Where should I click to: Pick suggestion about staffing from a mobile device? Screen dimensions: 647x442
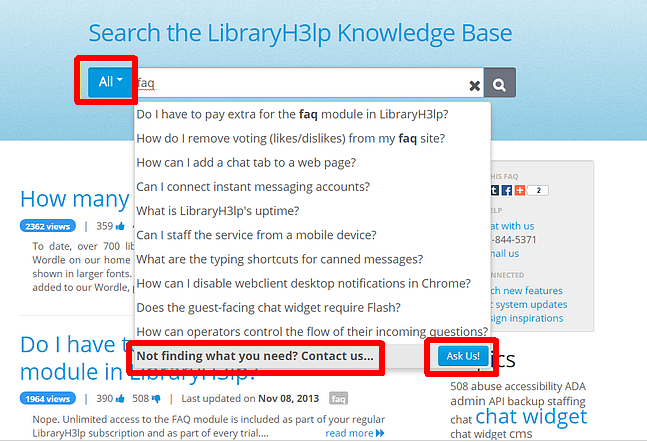256,235
